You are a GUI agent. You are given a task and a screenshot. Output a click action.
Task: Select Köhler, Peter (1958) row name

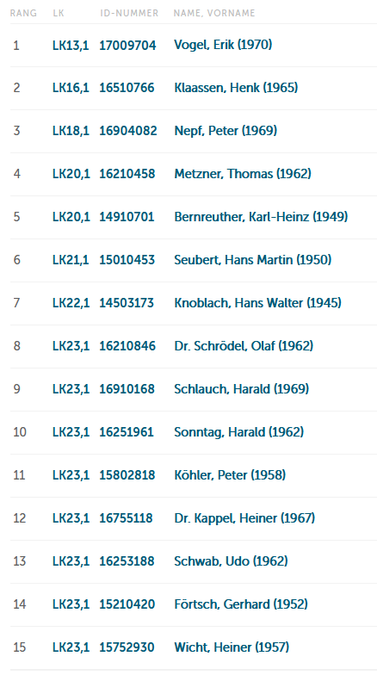[x=230, y=475]
